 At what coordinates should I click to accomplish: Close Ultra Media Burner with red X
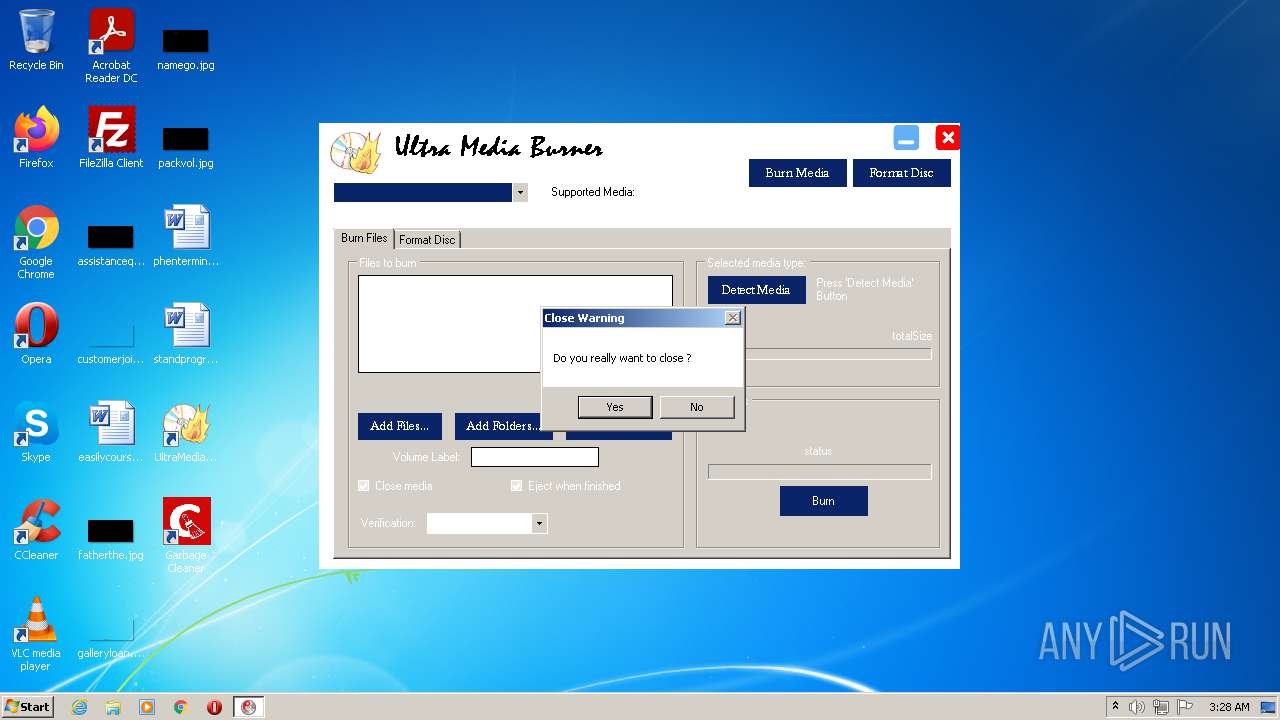click(x=947, y=138)
